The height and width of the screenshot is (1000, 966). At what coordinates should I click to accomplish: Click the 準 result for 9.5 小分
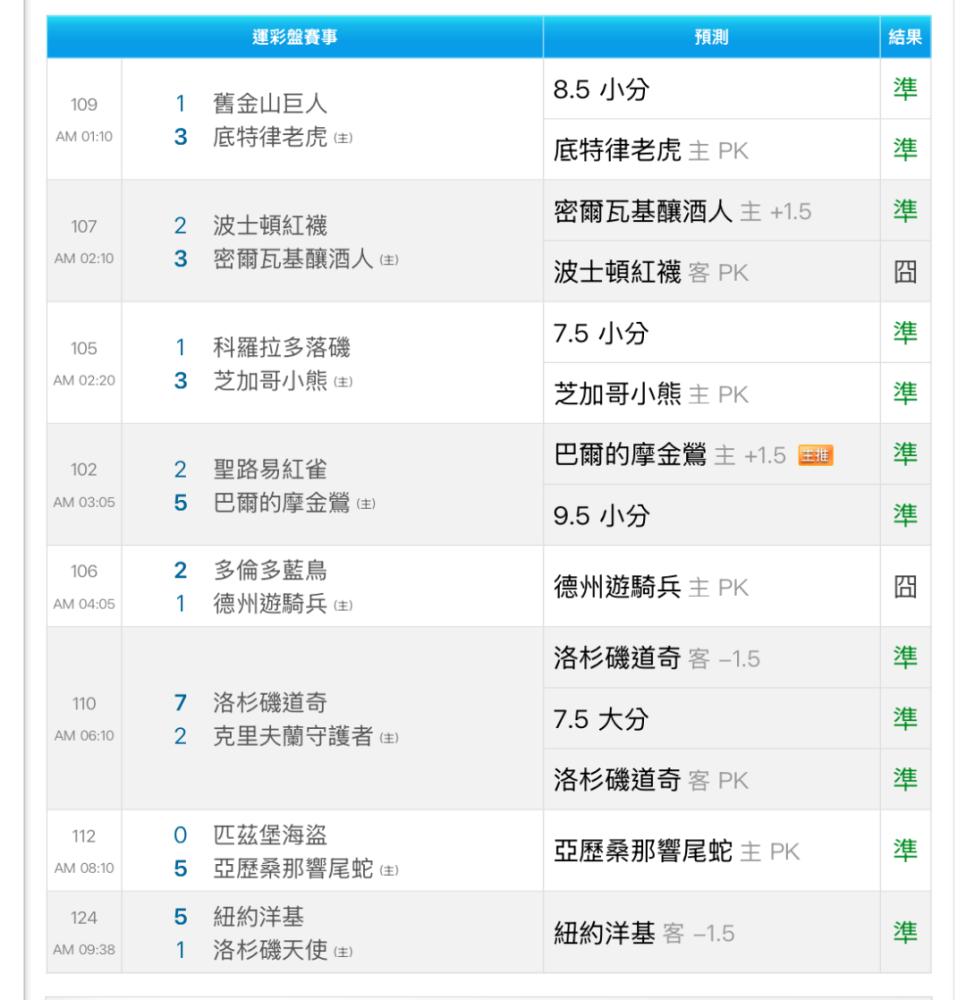(905, 515)
